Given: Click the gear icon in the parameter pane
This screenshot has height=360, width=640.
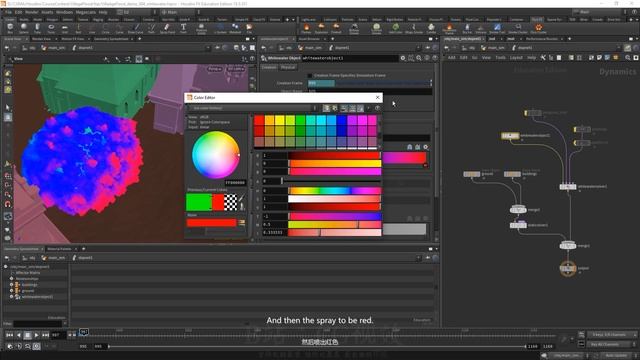Looking at the screenshot, I should click(403, 58).
